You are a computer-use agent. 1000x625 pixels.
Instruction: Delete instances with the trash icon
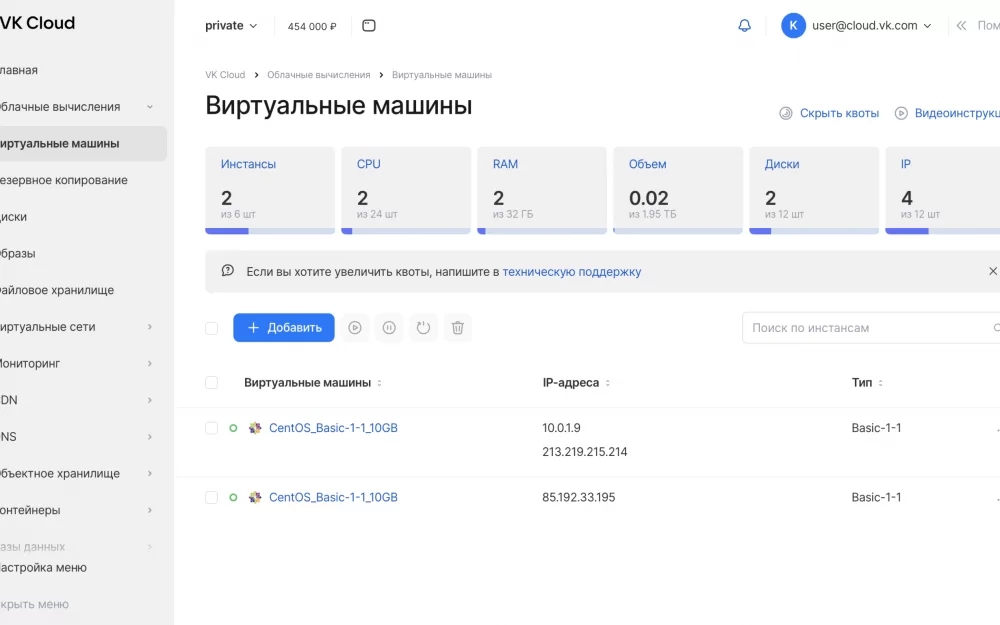pos(457,327)
